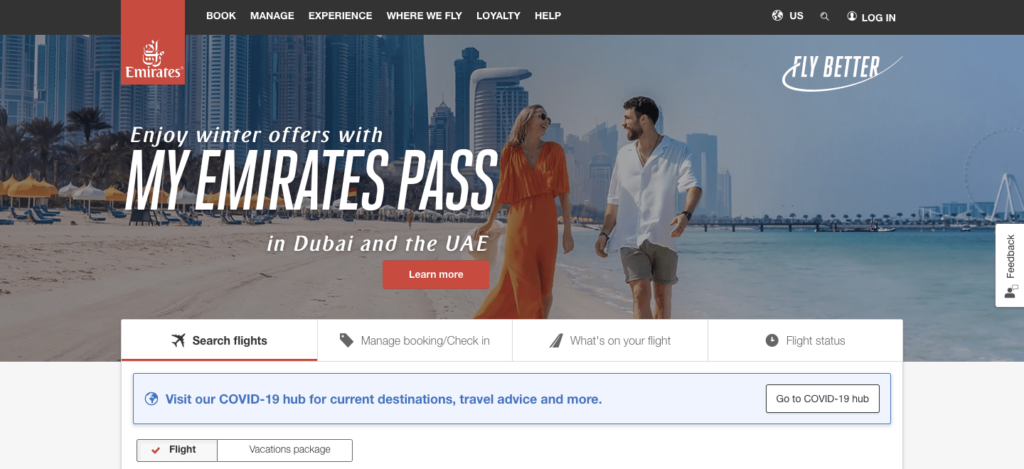Image resolution: width=1024 pixels, height=469 pixels.
Task: Open the Feedback side tab
Action: coord(1009,265)
